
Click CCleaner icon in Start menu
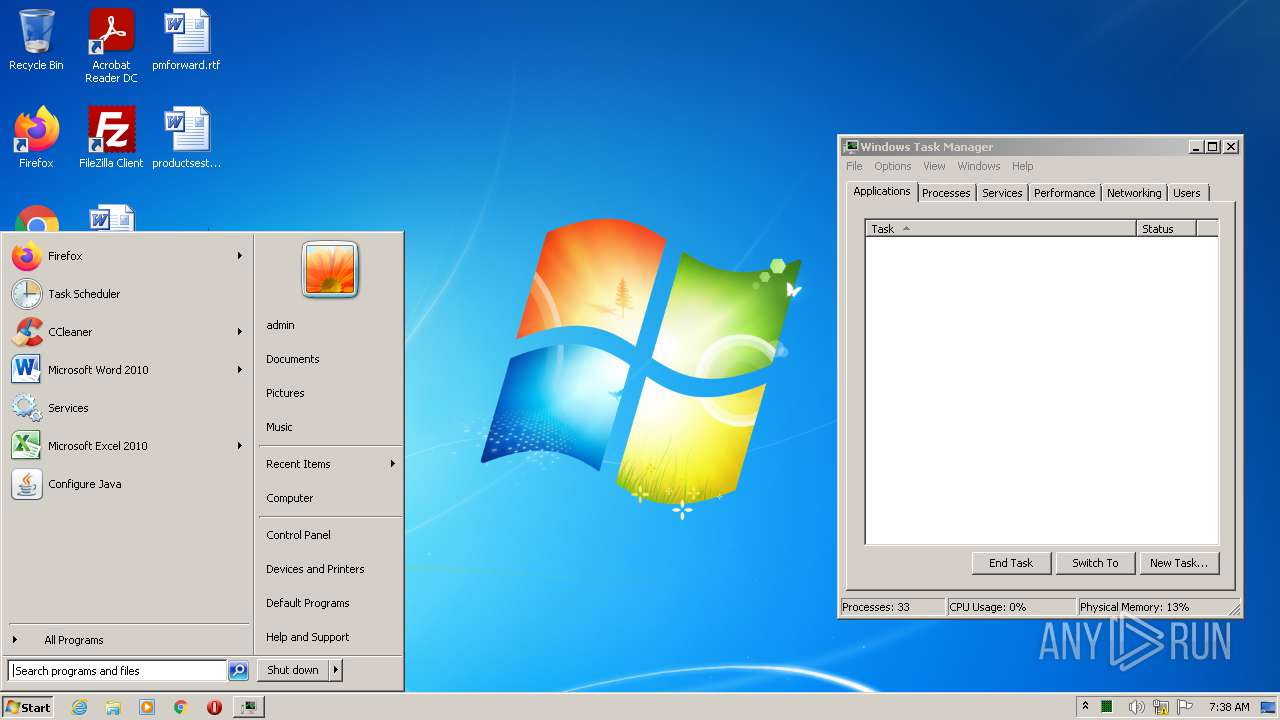(x=27, y=332)
